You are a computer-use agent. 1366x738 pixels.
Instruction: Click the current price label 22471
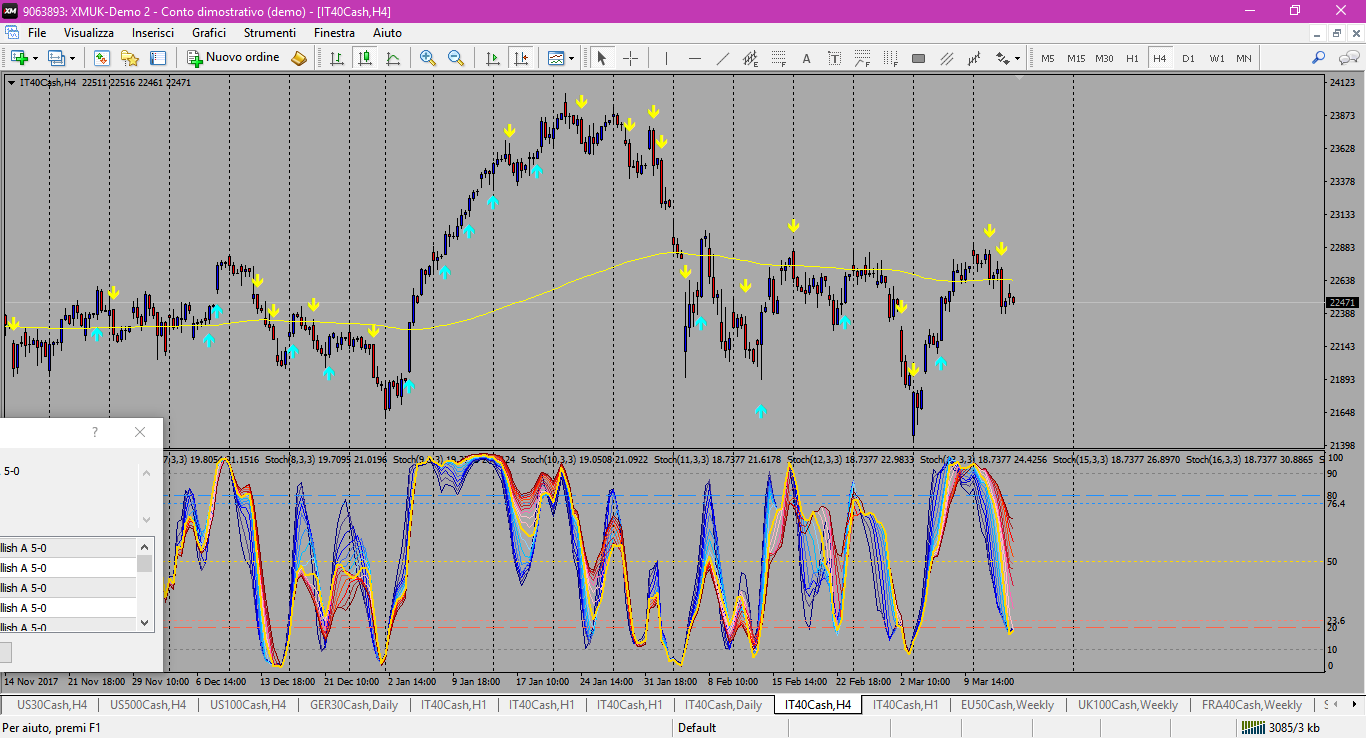point(1342,302)
